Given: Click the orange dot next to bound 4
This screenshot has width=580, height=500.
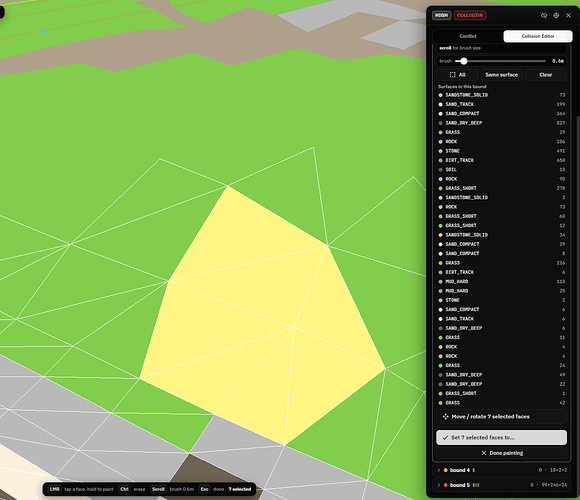Looking at the screenshot, I should coord(445,470).
